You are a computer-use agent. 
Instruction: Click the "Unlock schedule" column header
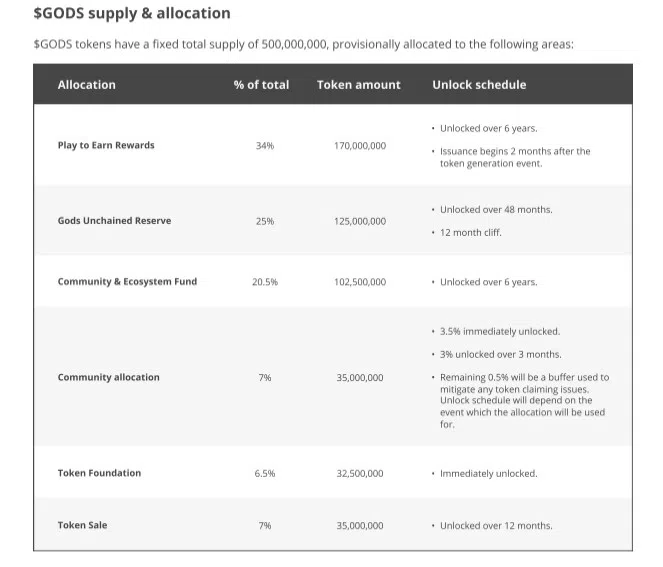click(x=479, y=85)
